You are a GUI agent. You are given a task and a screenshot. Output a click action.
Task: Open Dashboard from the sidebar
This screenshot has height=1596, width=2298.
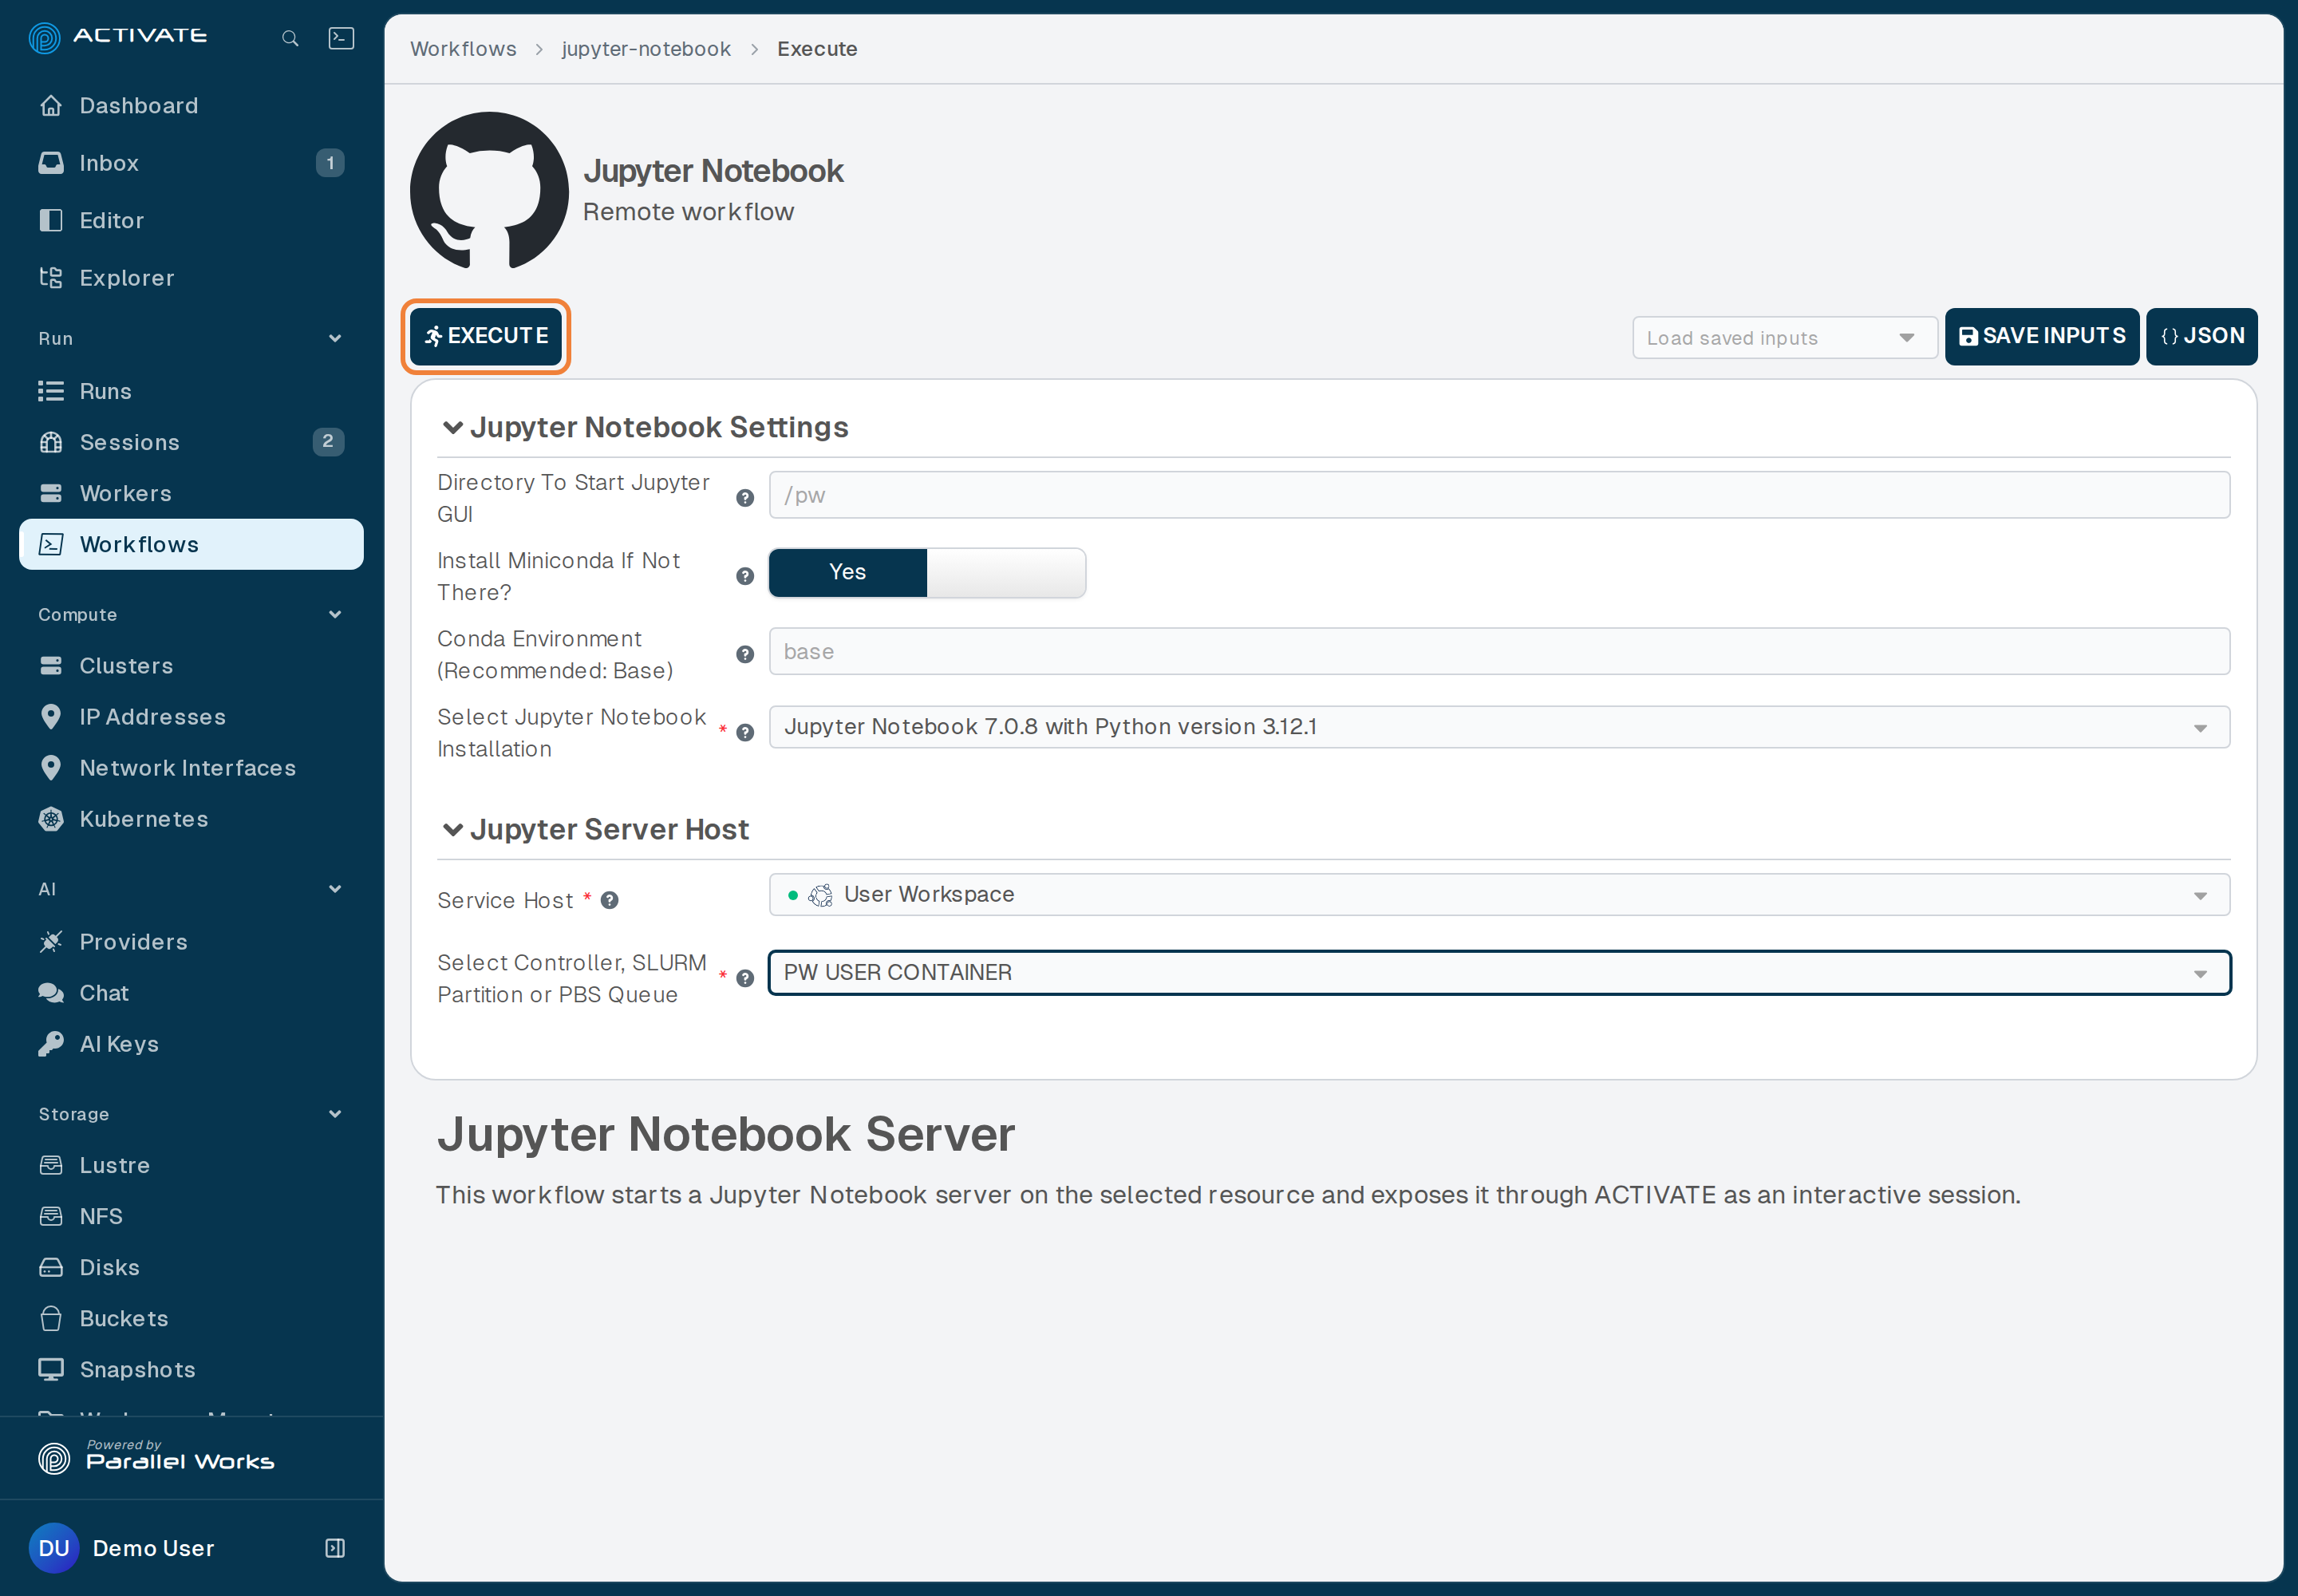(x=191, y=106)
